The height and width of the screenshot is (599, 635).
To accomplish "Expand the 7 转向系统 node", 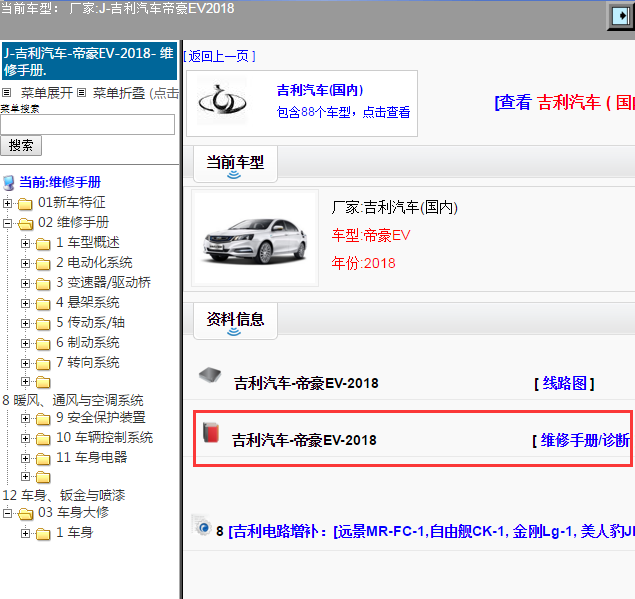I will point(25,363).
